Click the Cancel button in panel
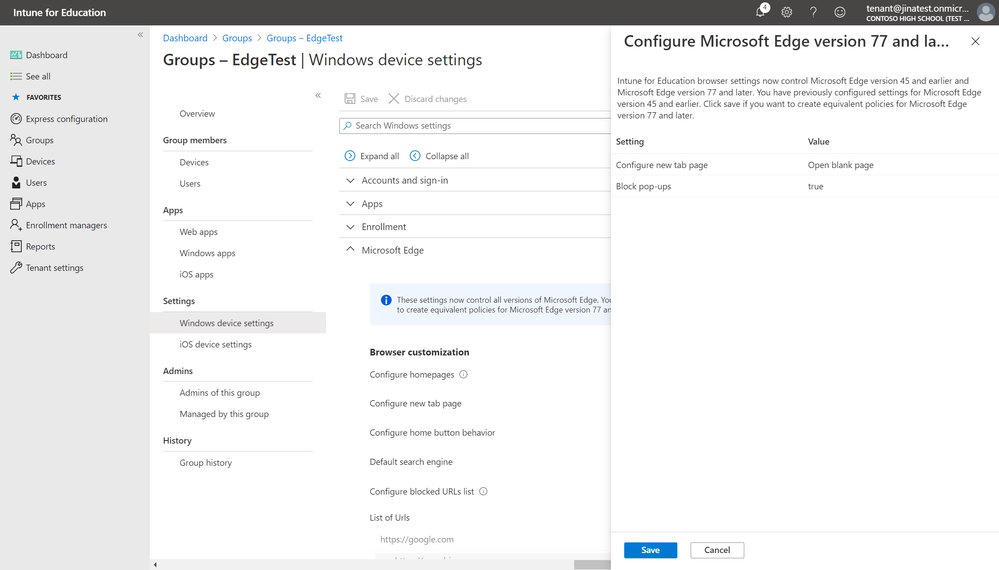This screenshot has width=999, height=570. click(717, 550)
